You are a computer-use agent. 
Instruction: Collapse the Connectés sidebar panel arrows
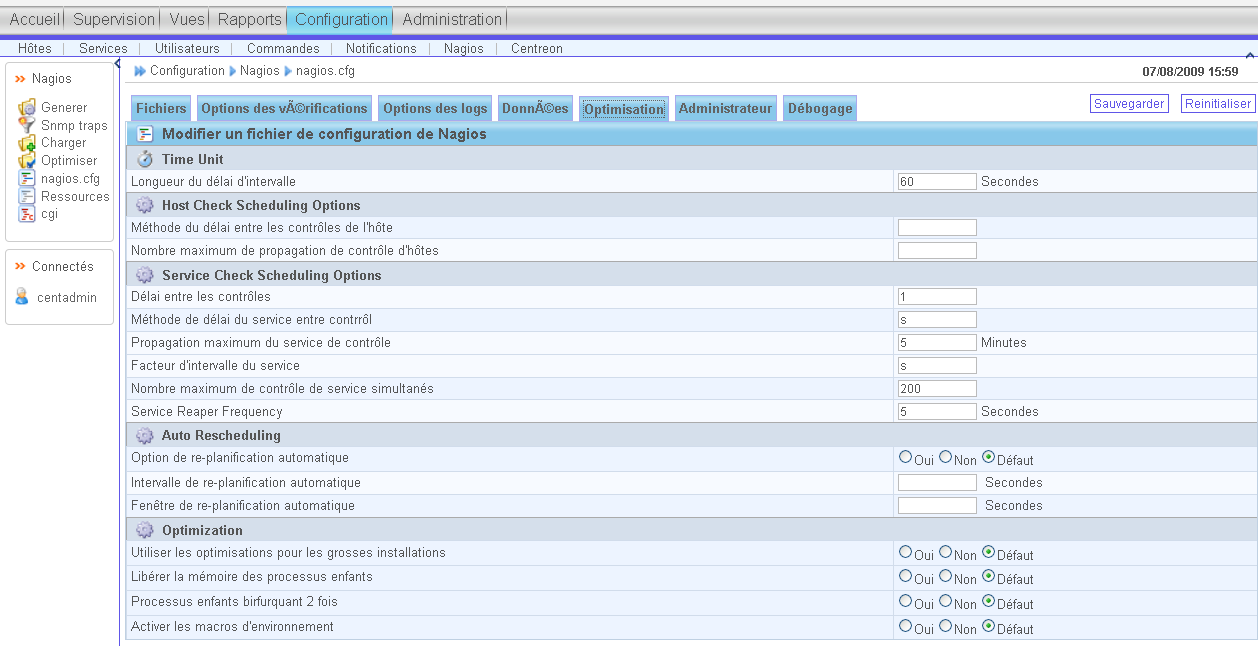(x=20, y=267)
